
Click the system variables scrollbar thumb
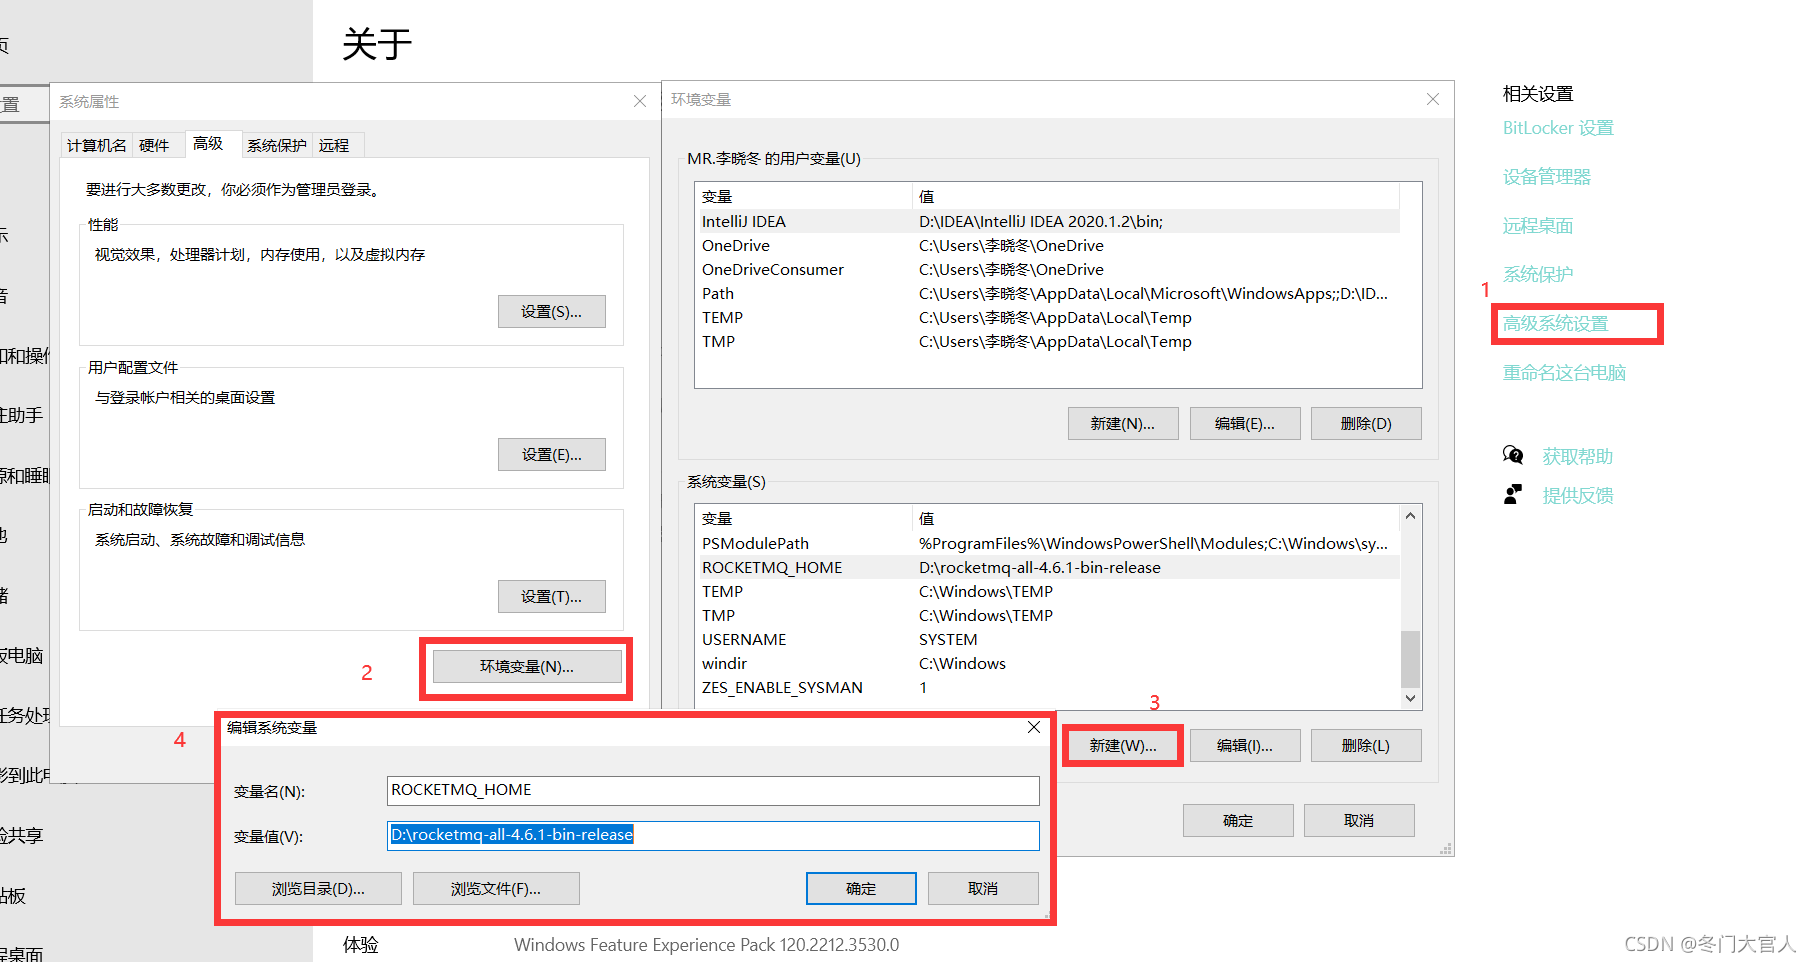(1410, 659)
